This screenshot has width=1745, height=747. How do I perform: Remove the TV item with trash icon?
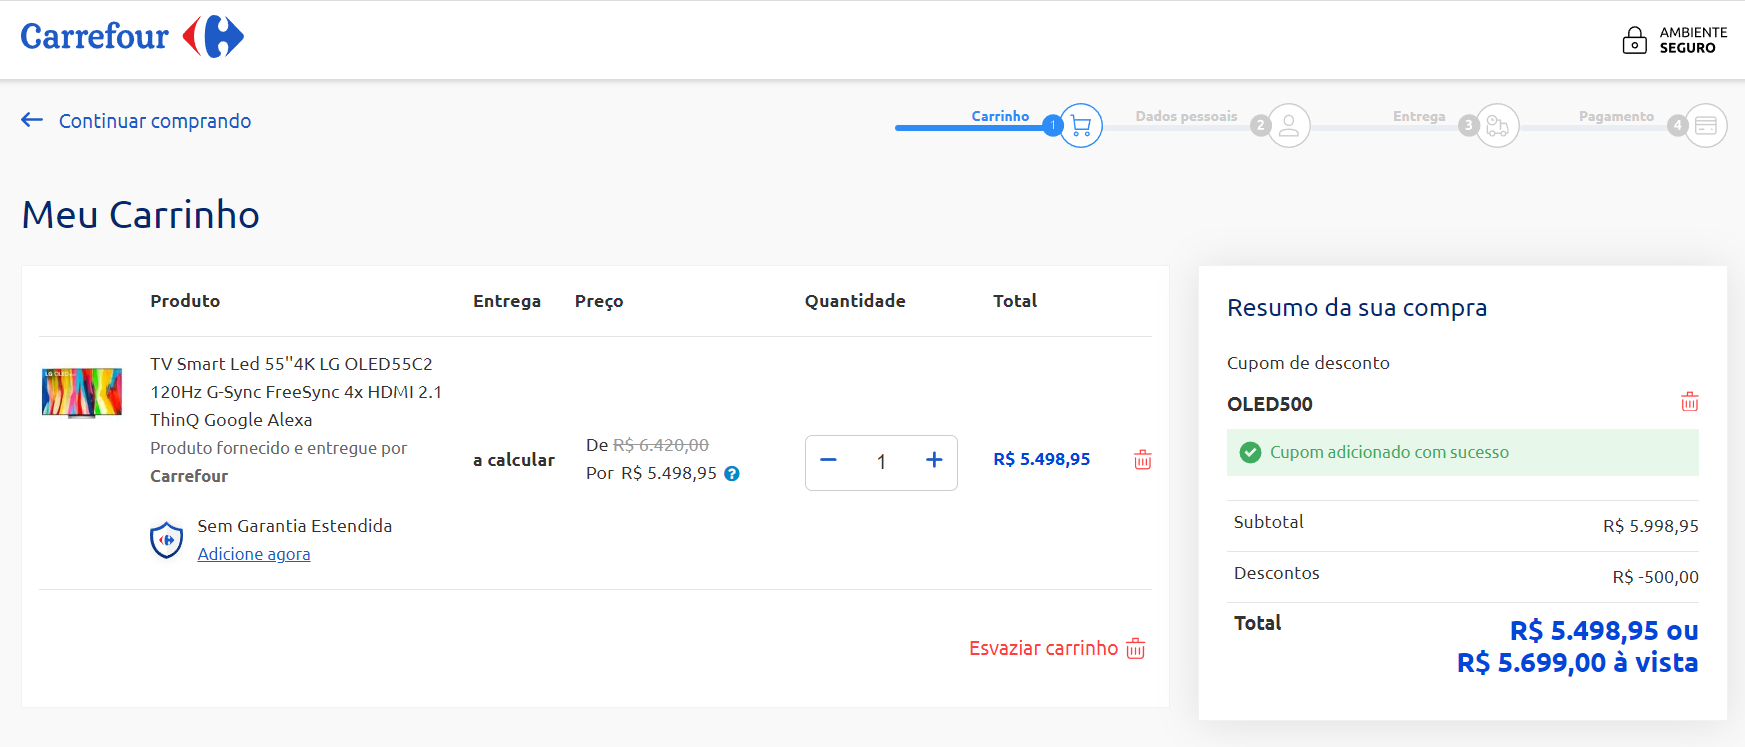(1143, 460)
